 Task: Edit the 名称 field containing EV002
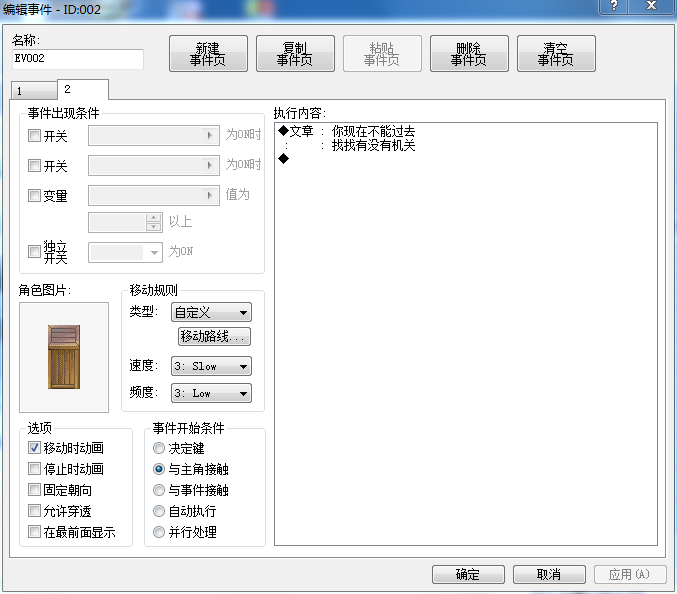coord(78,59)
